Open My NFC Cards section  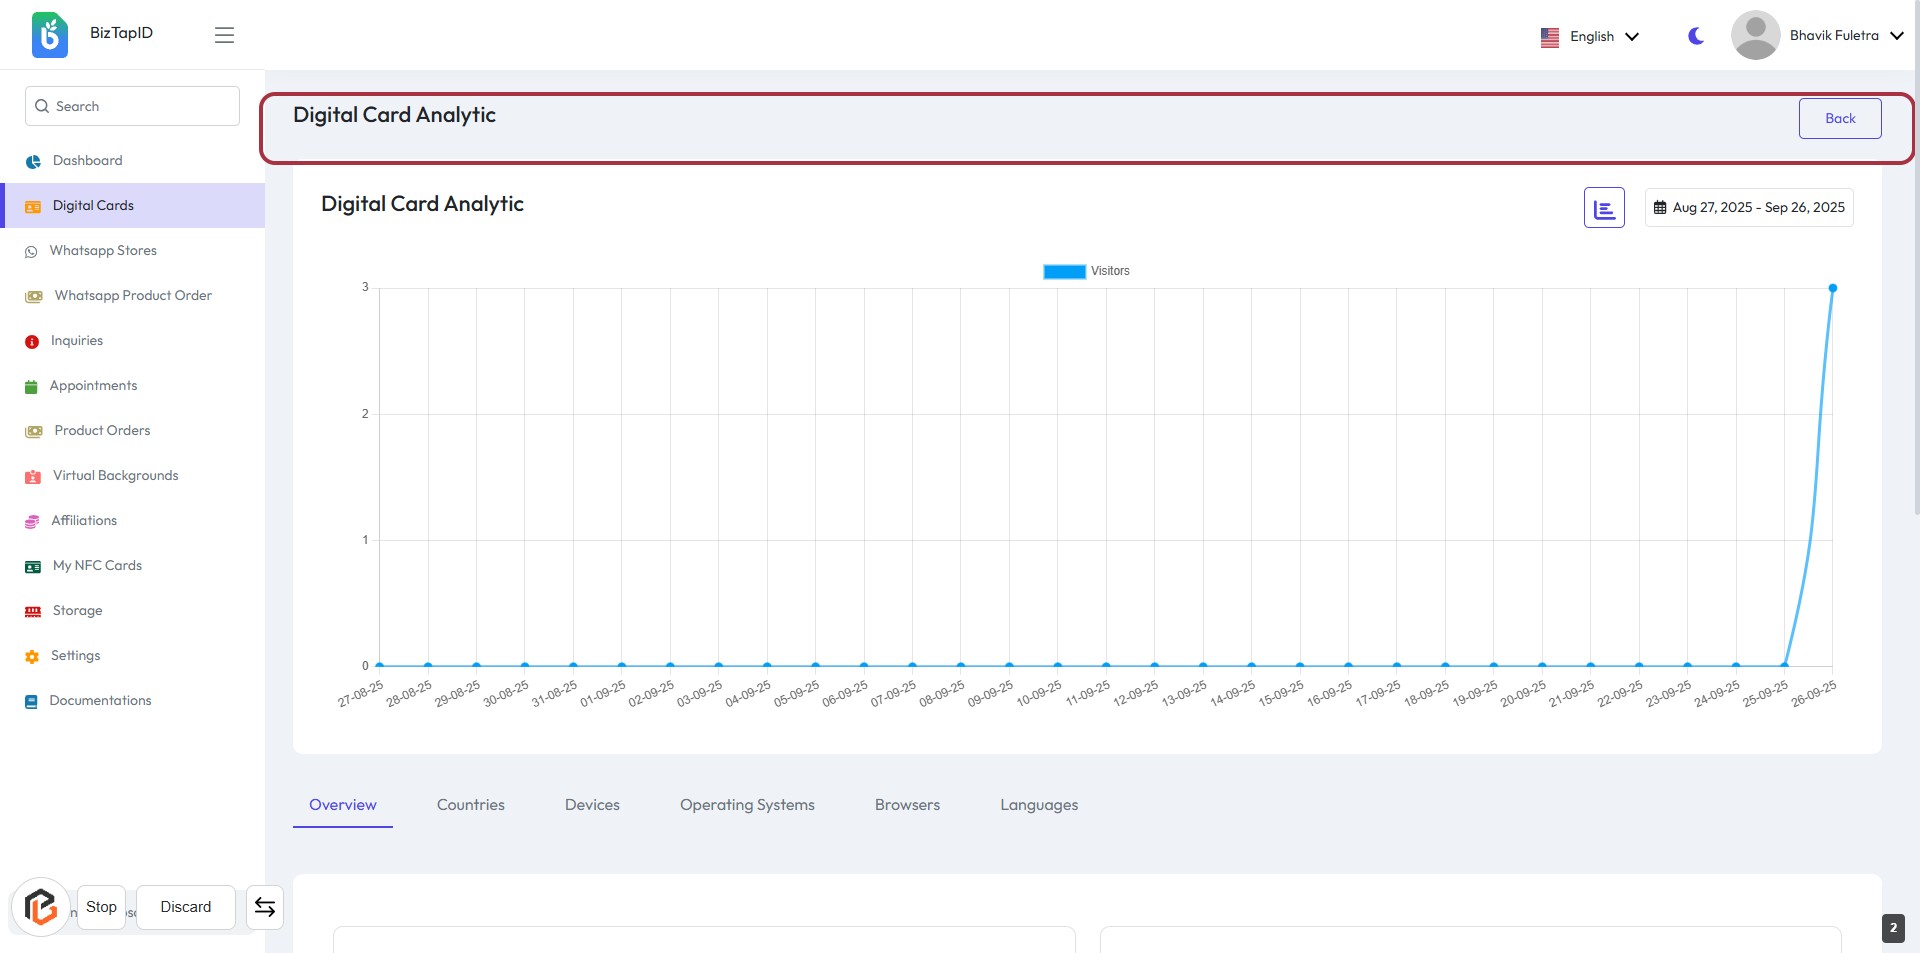pos(97,566)
